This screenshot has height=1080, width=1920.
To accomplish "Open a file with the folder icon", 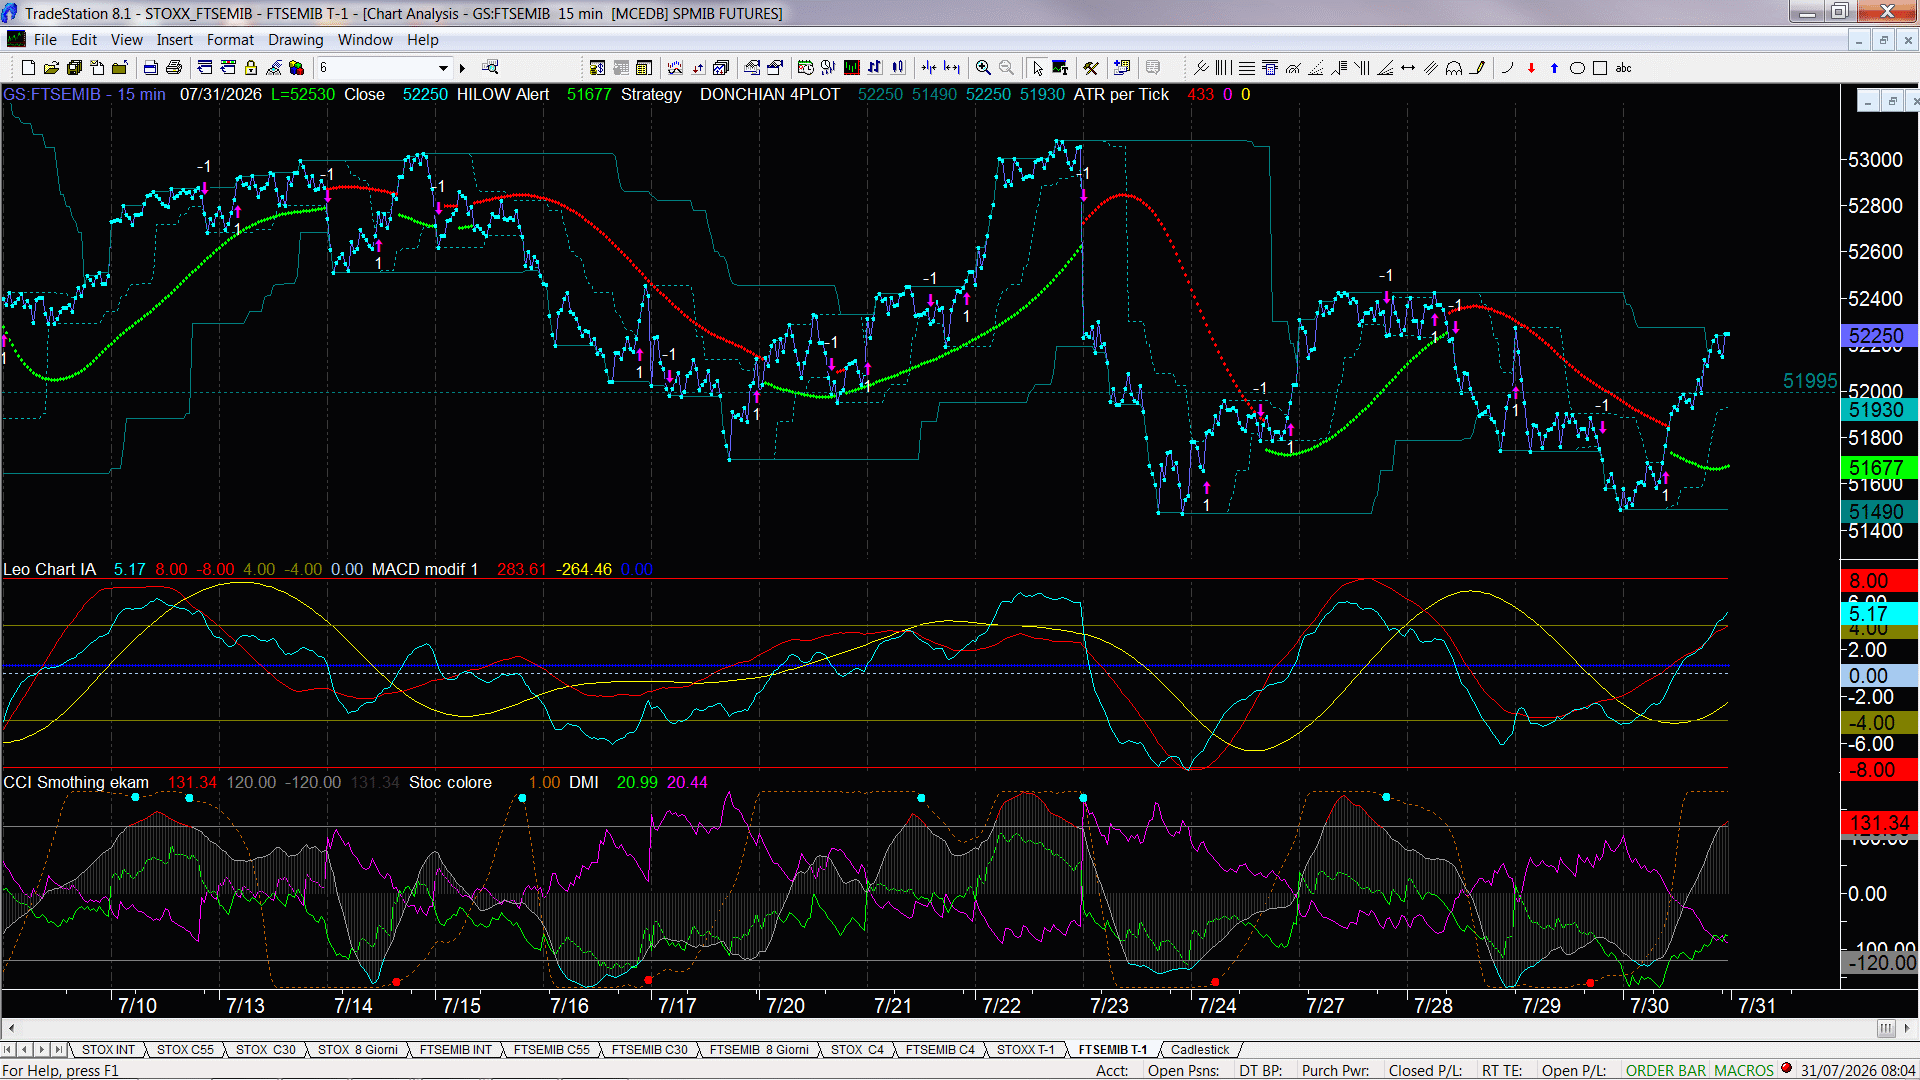I will coord(51,68).
